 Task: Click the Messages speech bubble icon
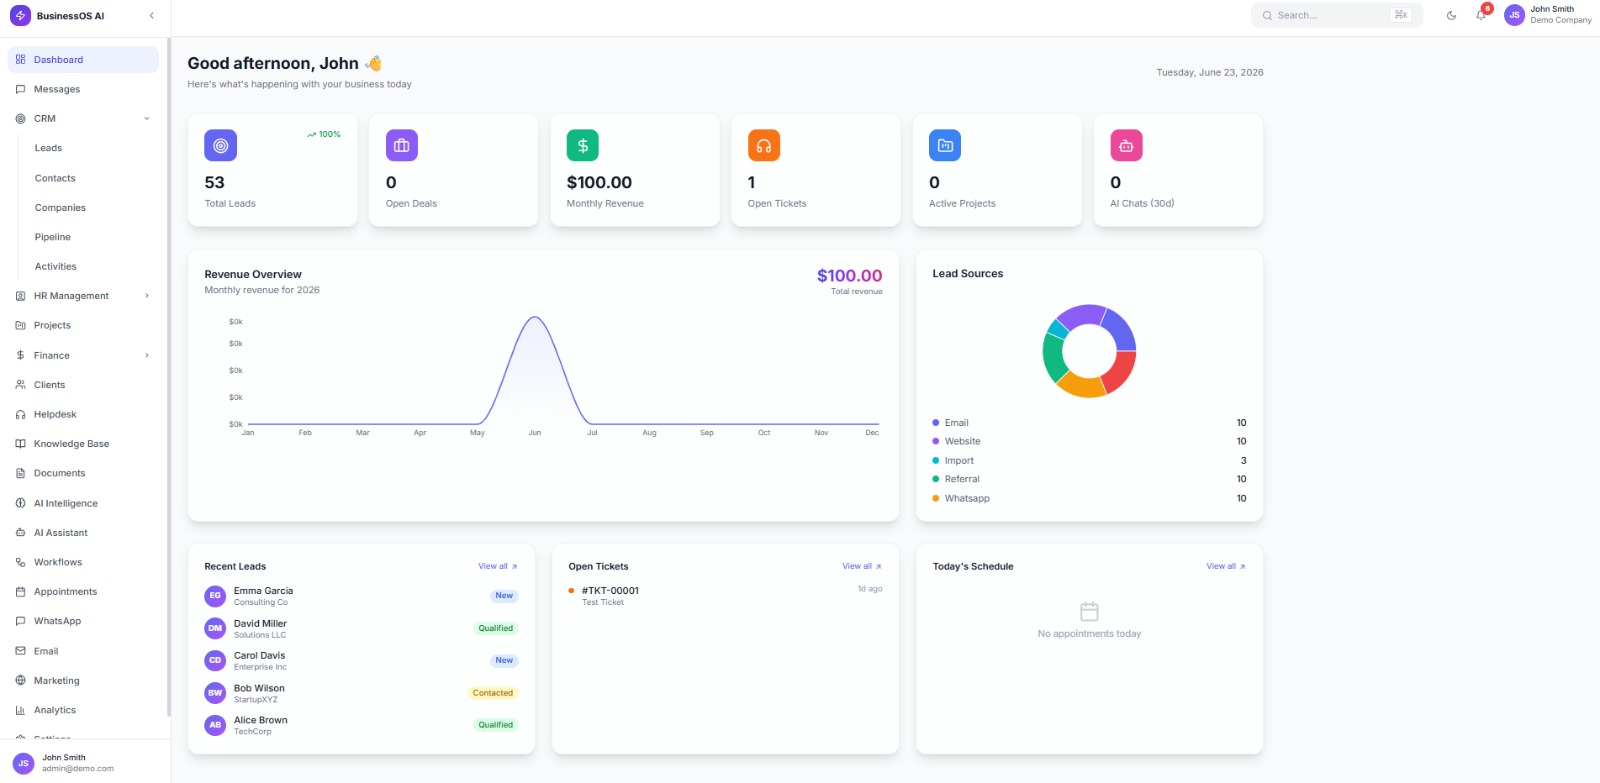20,89
